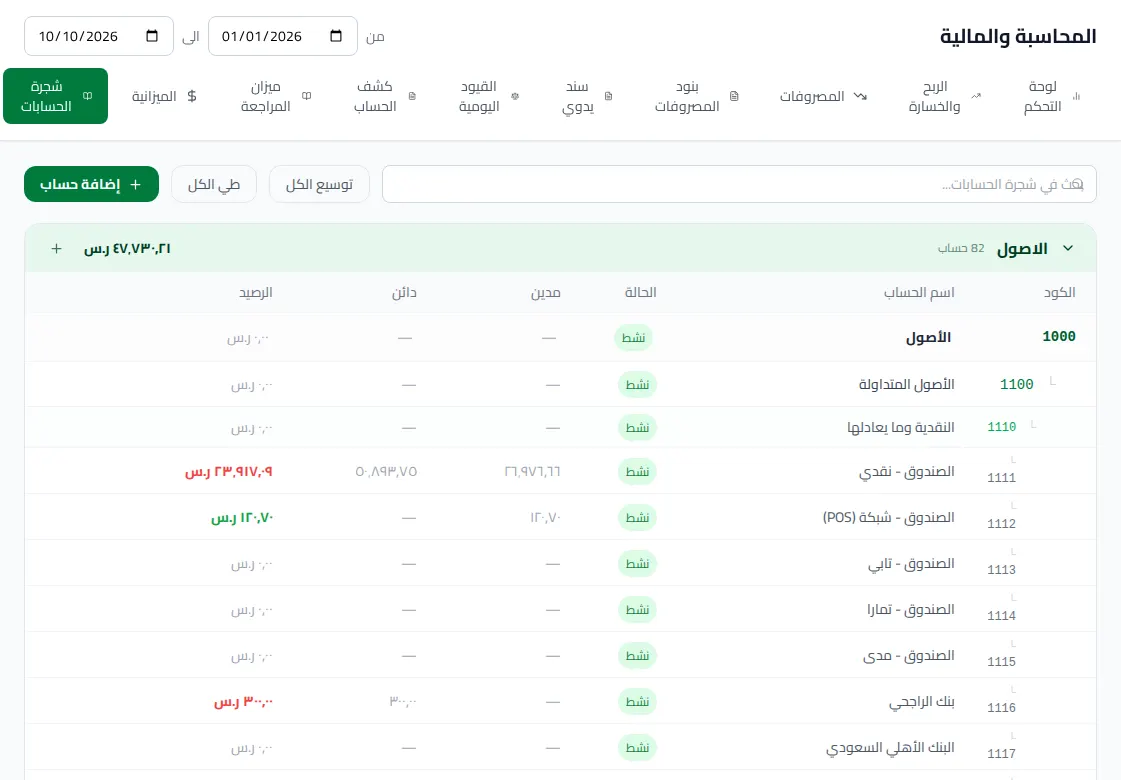The image size is (1121, 780).
Task: Open بنود المصروفات tab
Action: click(x=696, y=96)
